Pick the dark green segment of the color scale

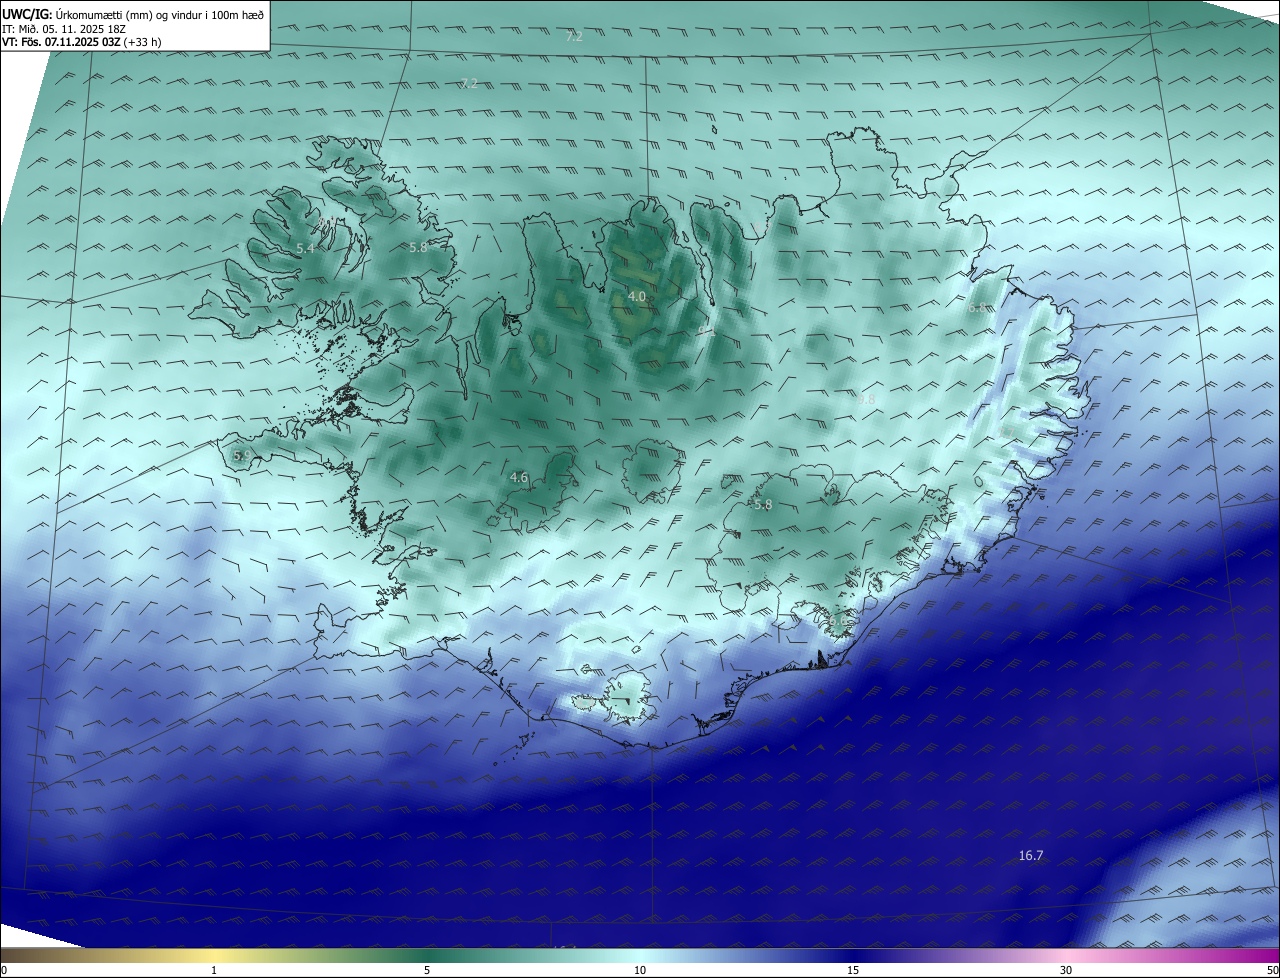coord(427,955)
